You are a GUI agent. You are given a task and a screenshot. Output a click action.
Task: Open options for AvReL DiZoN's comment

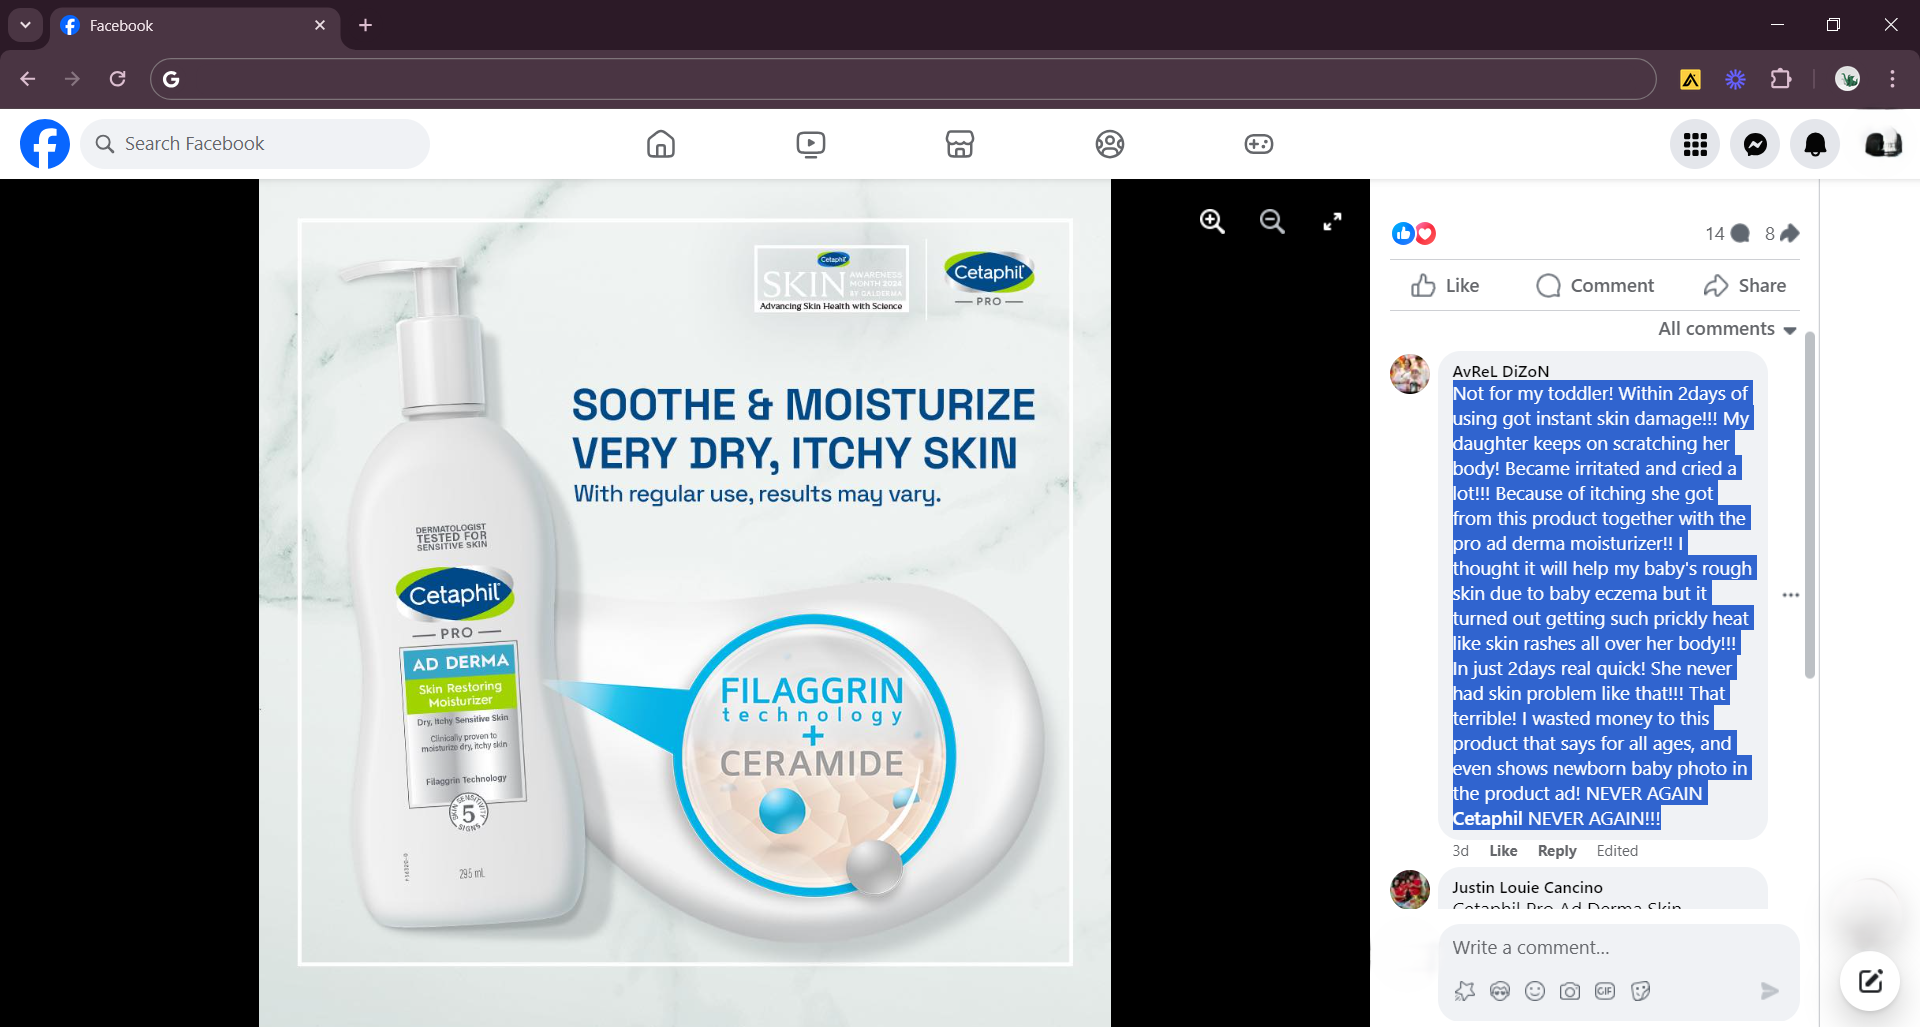pyautogui.click(x=1790, y=595)
